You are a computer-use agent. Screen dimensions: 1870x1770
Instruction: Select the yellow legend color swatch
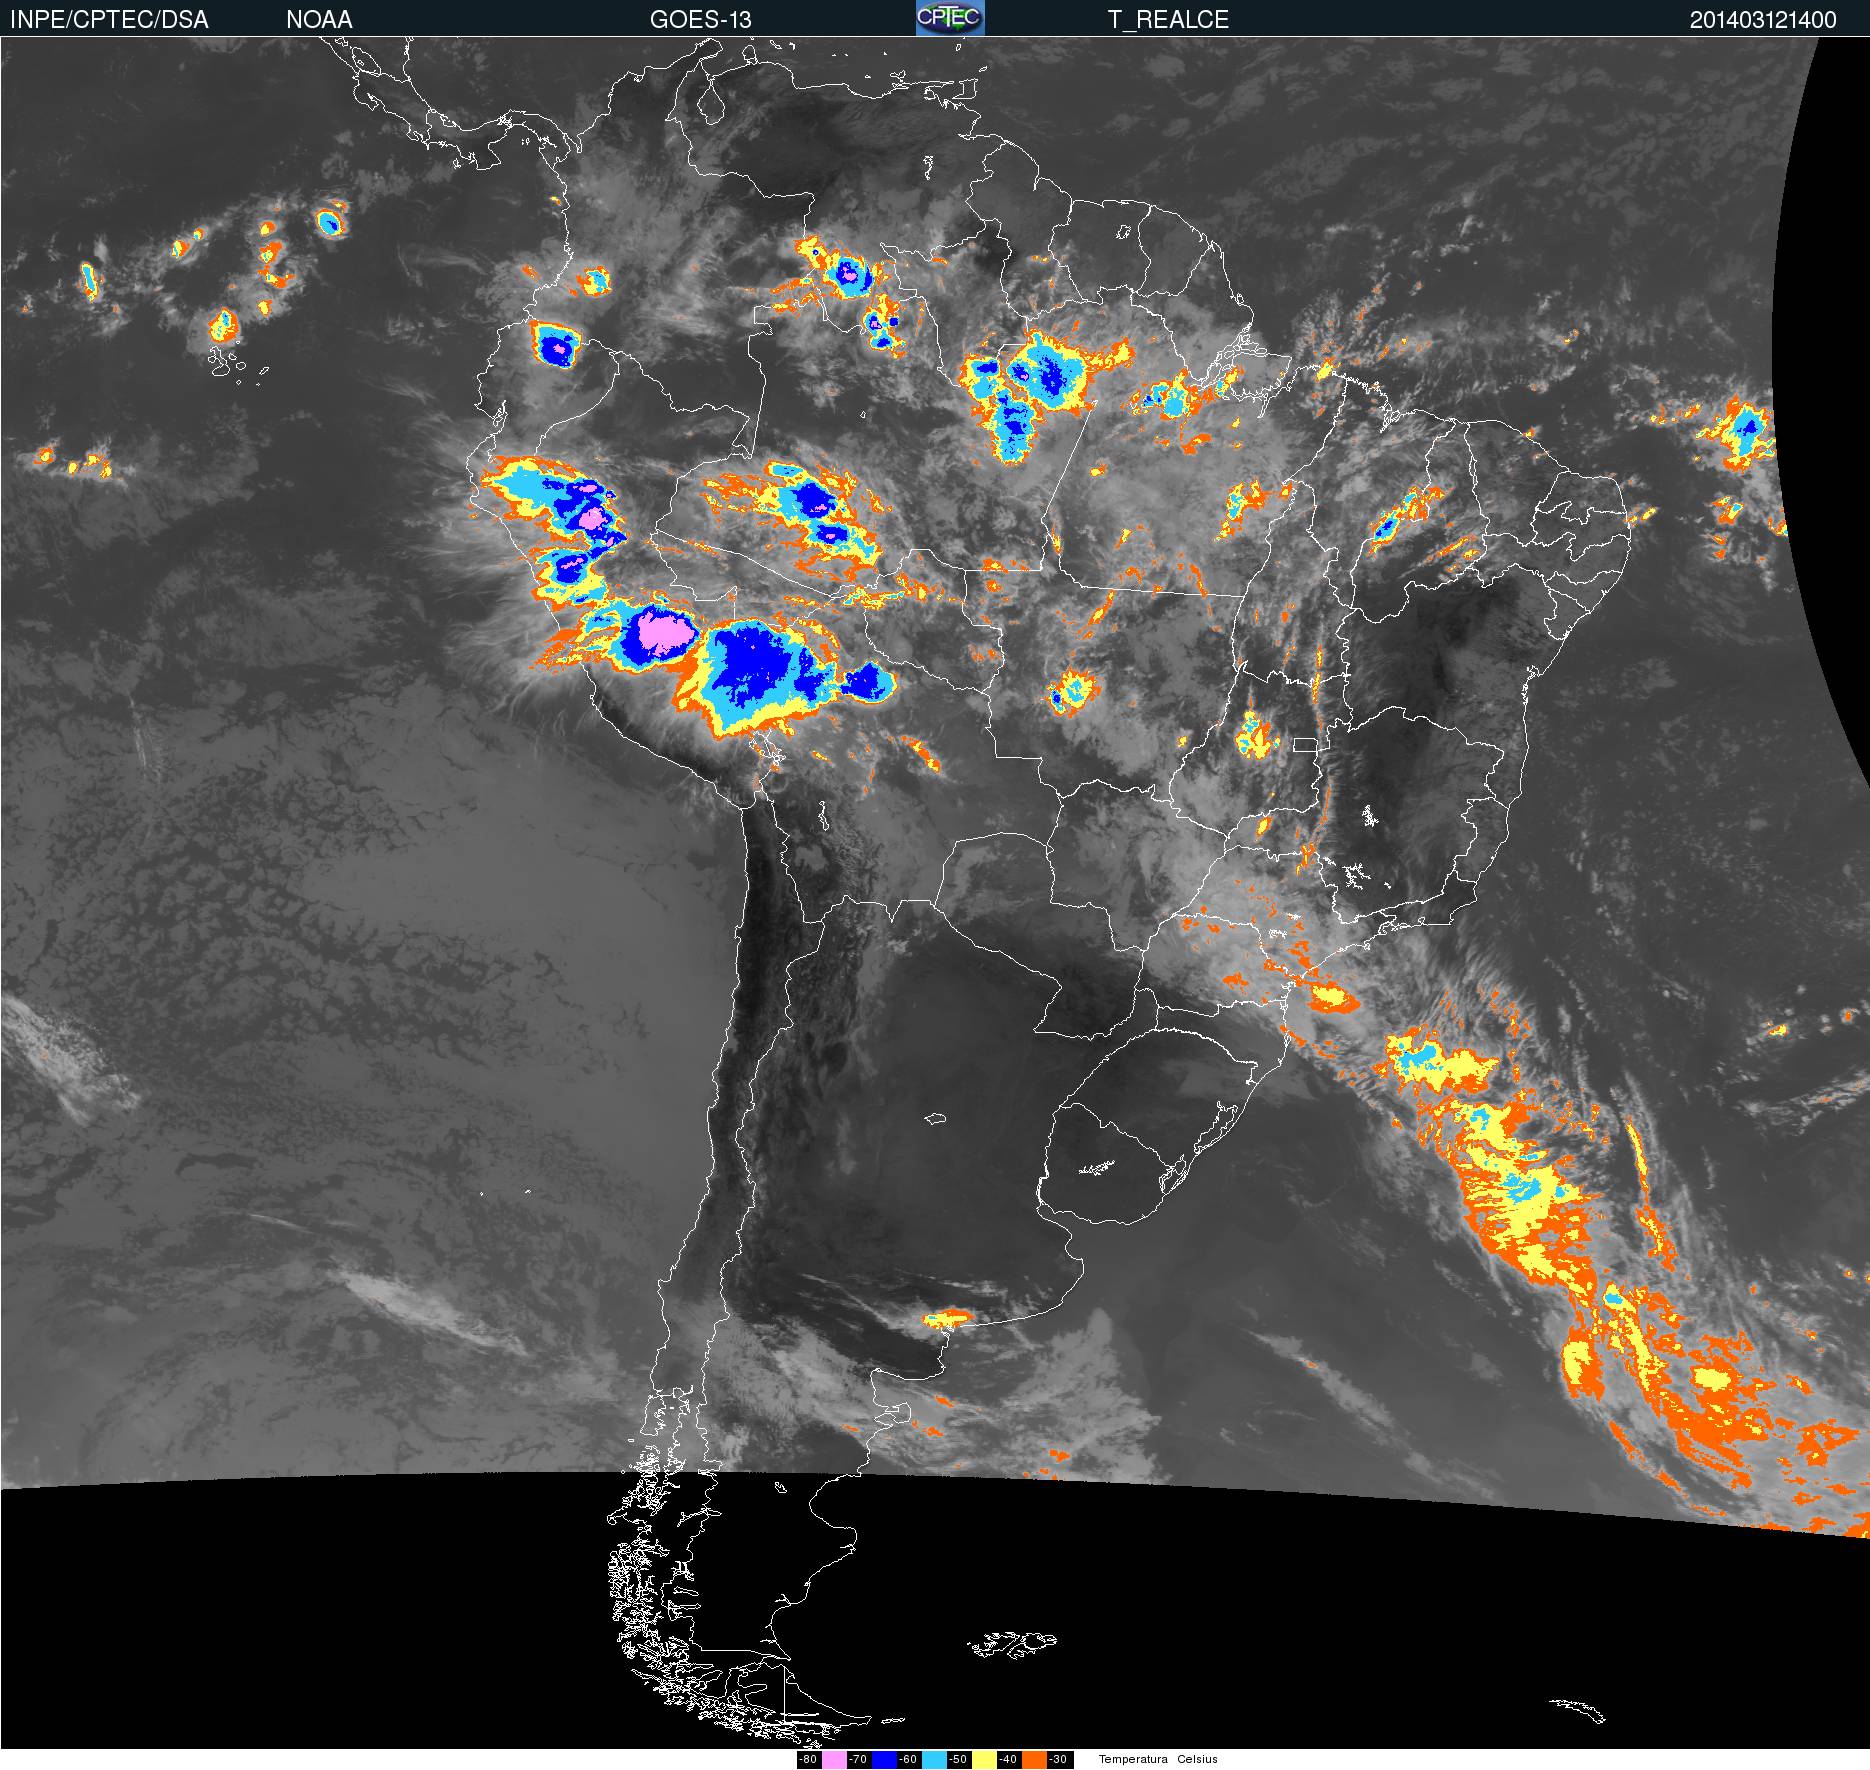coord(984,1759)
